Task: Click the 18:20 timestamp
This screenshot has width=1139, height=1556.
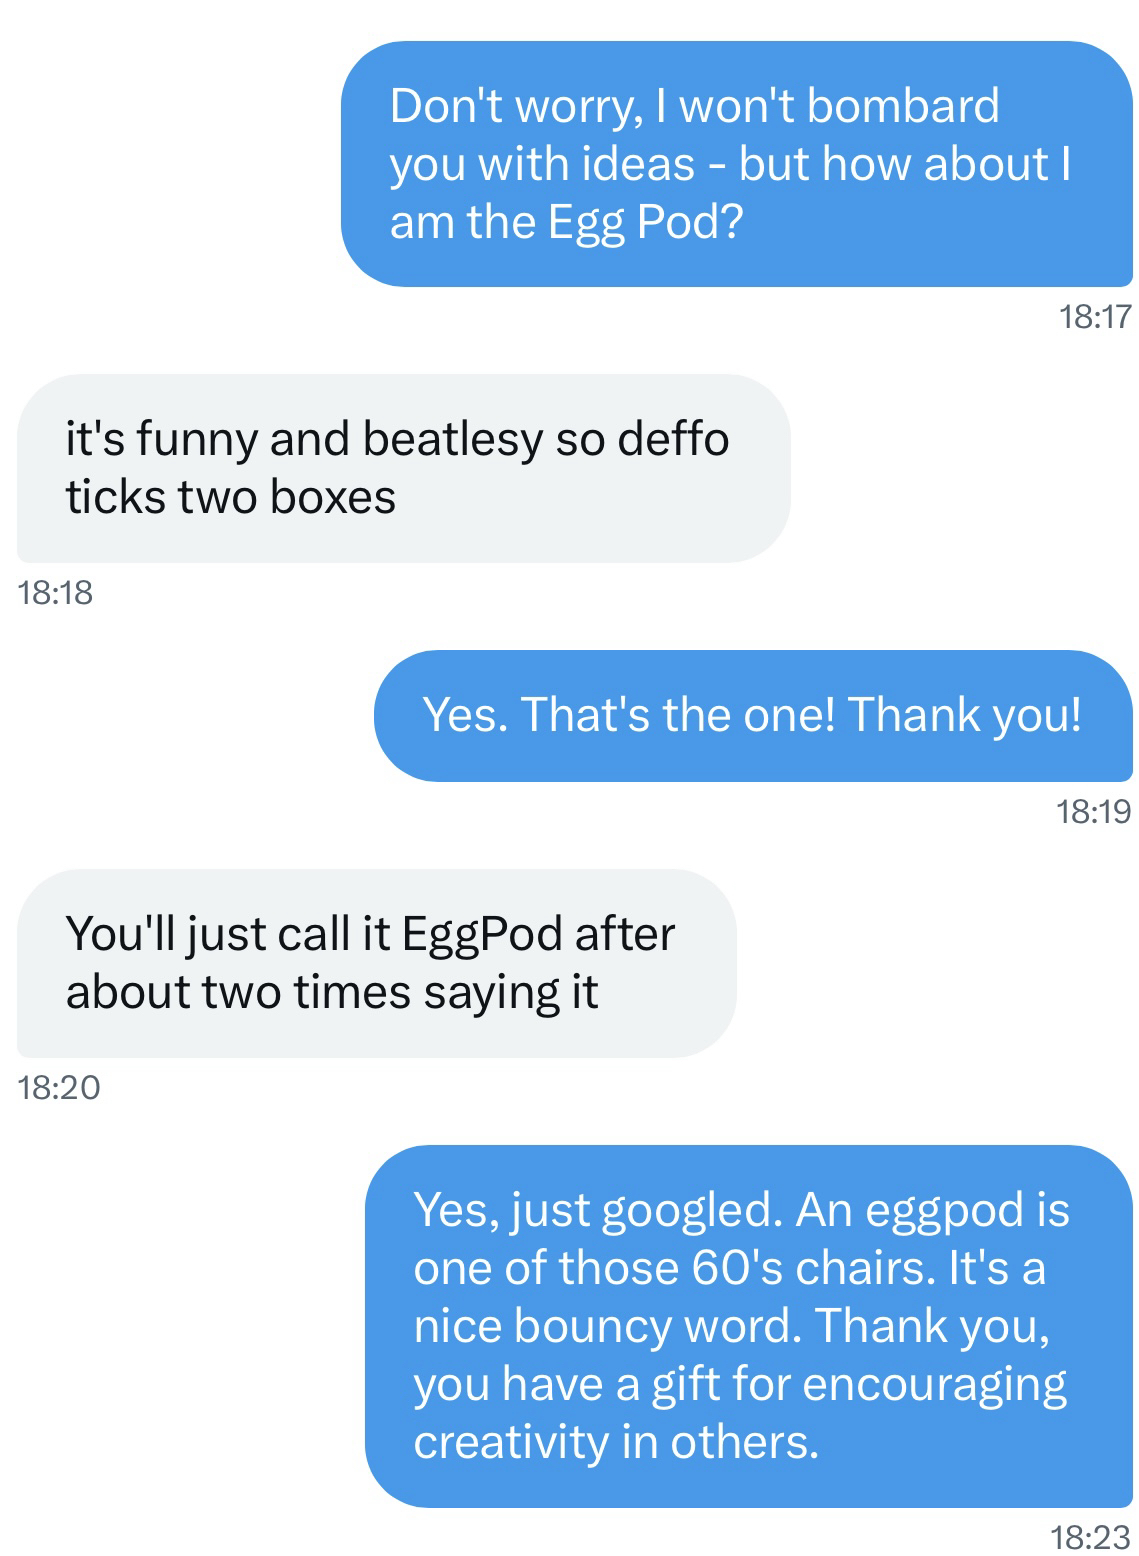Action: 59,1087
